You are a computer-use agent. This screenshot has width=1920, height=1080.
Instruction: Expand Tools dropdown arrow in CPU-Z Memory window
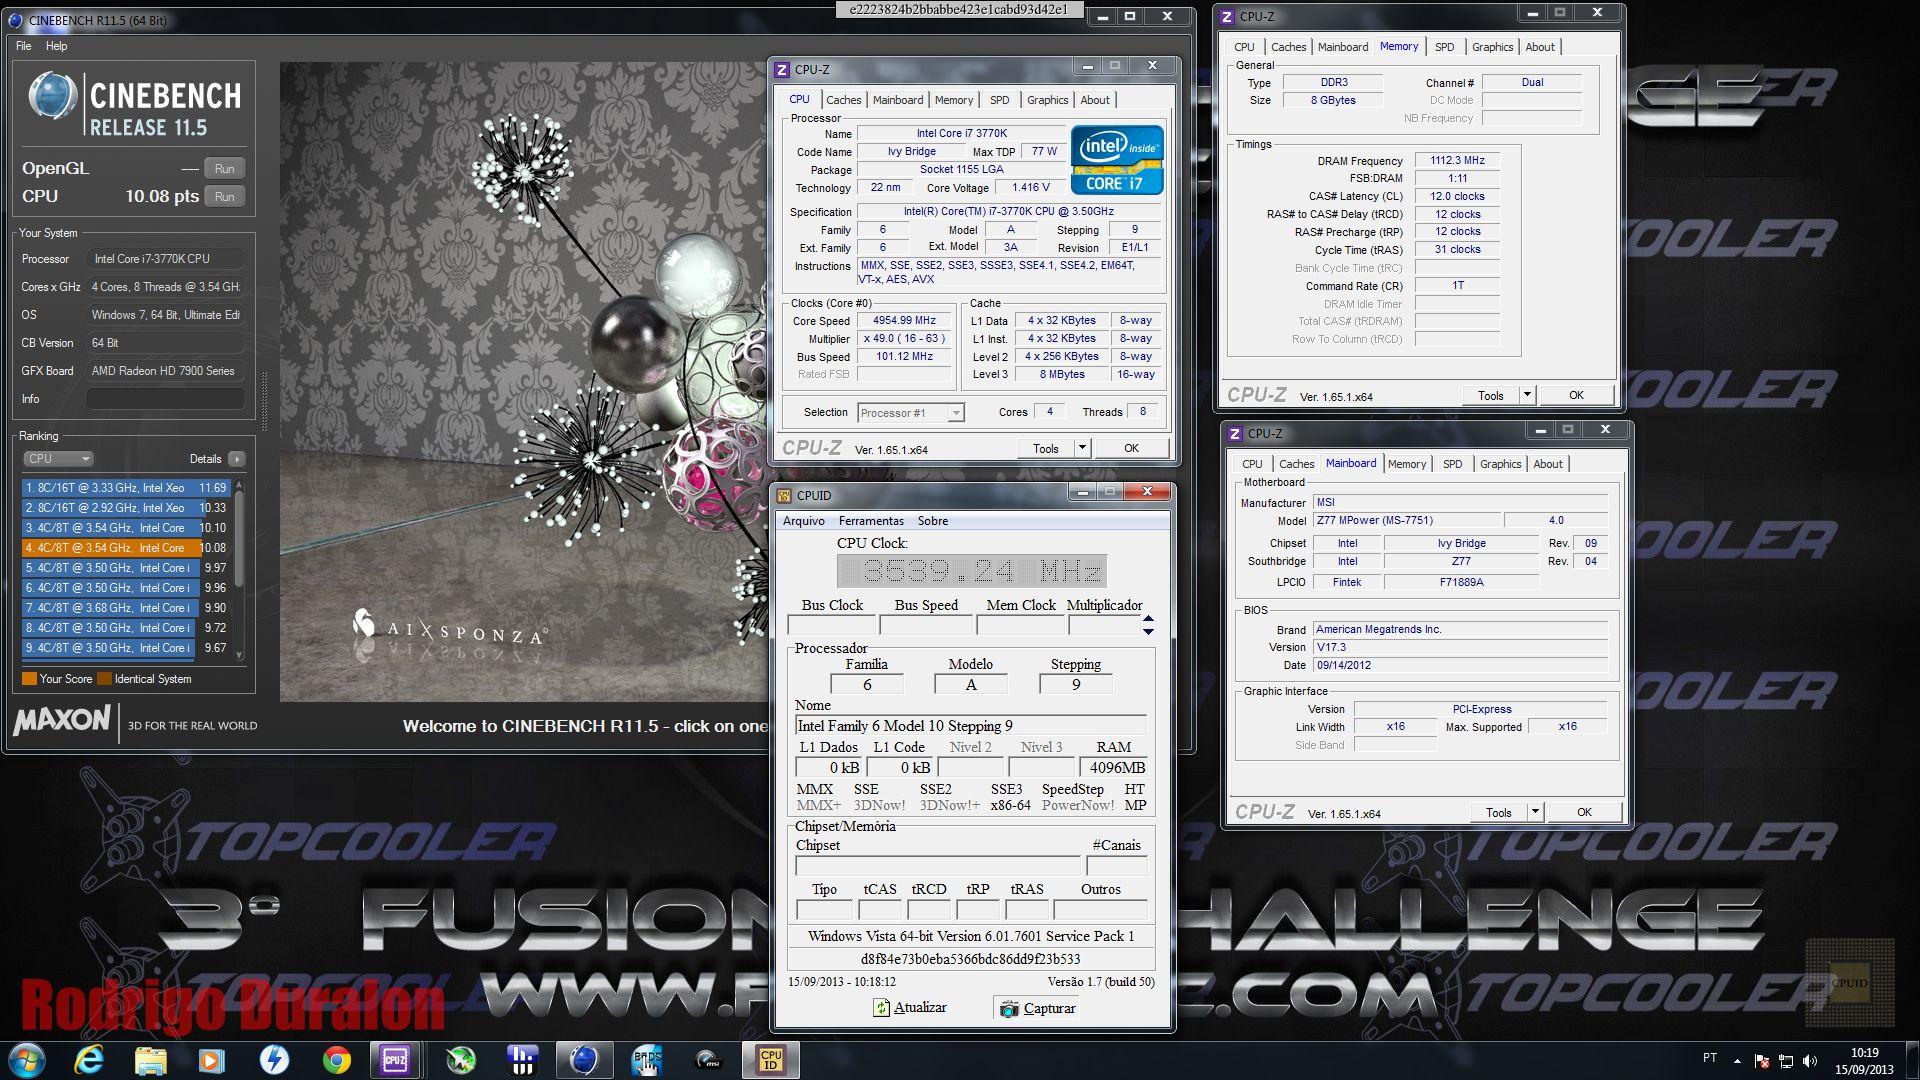click(x=1527, y=395)
